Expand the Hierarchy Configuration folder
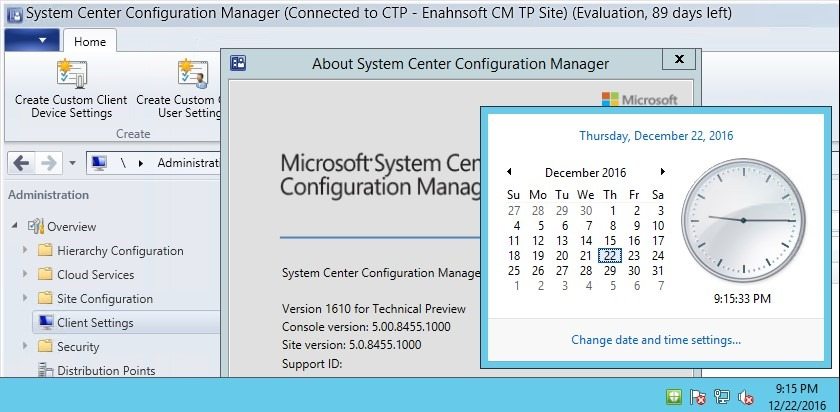The image size is (840, 412). [25, 250]
